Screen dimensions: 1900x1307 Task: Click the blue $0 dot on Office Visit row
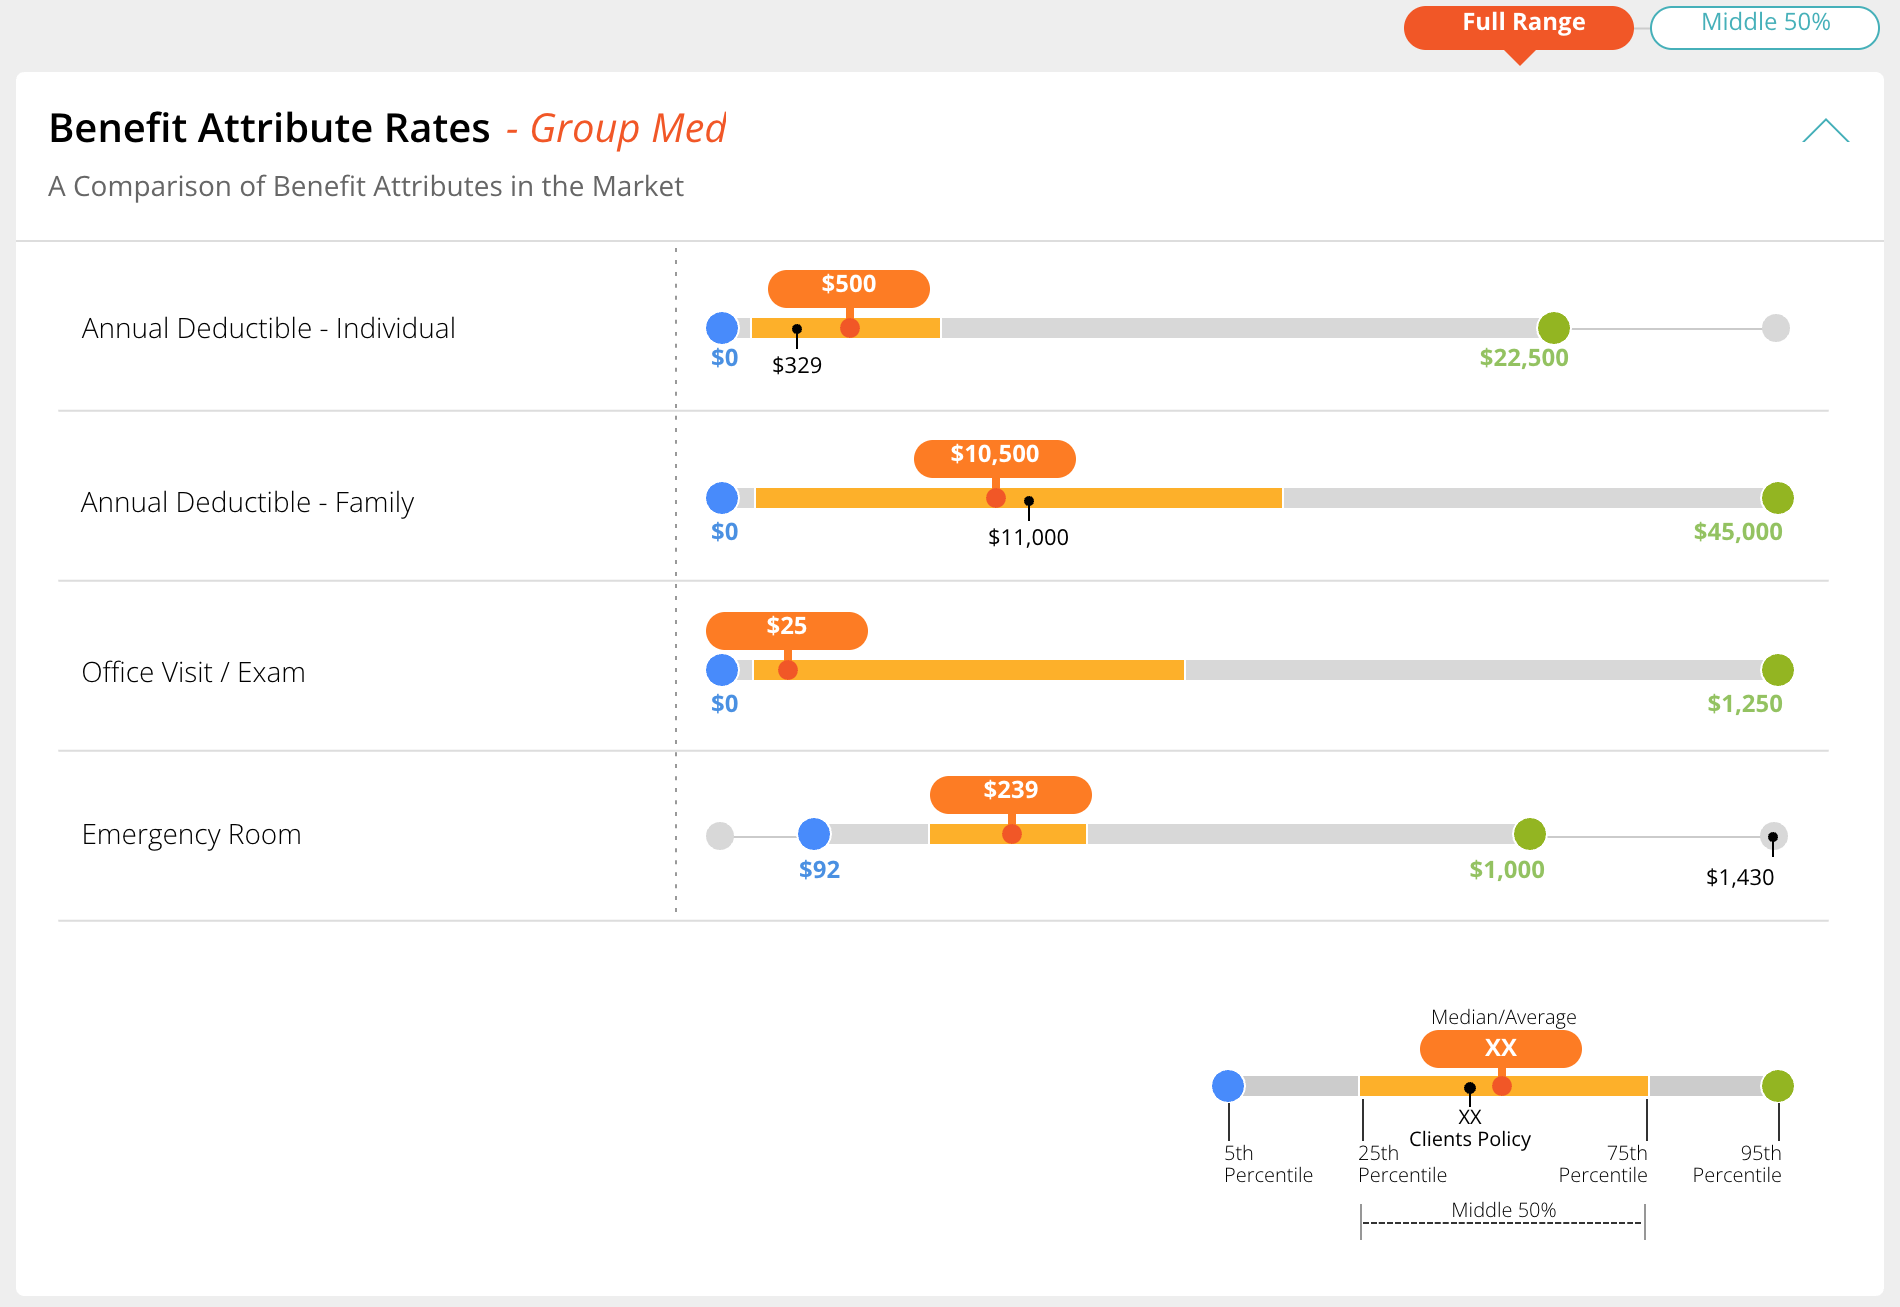(x=722, y=669)
